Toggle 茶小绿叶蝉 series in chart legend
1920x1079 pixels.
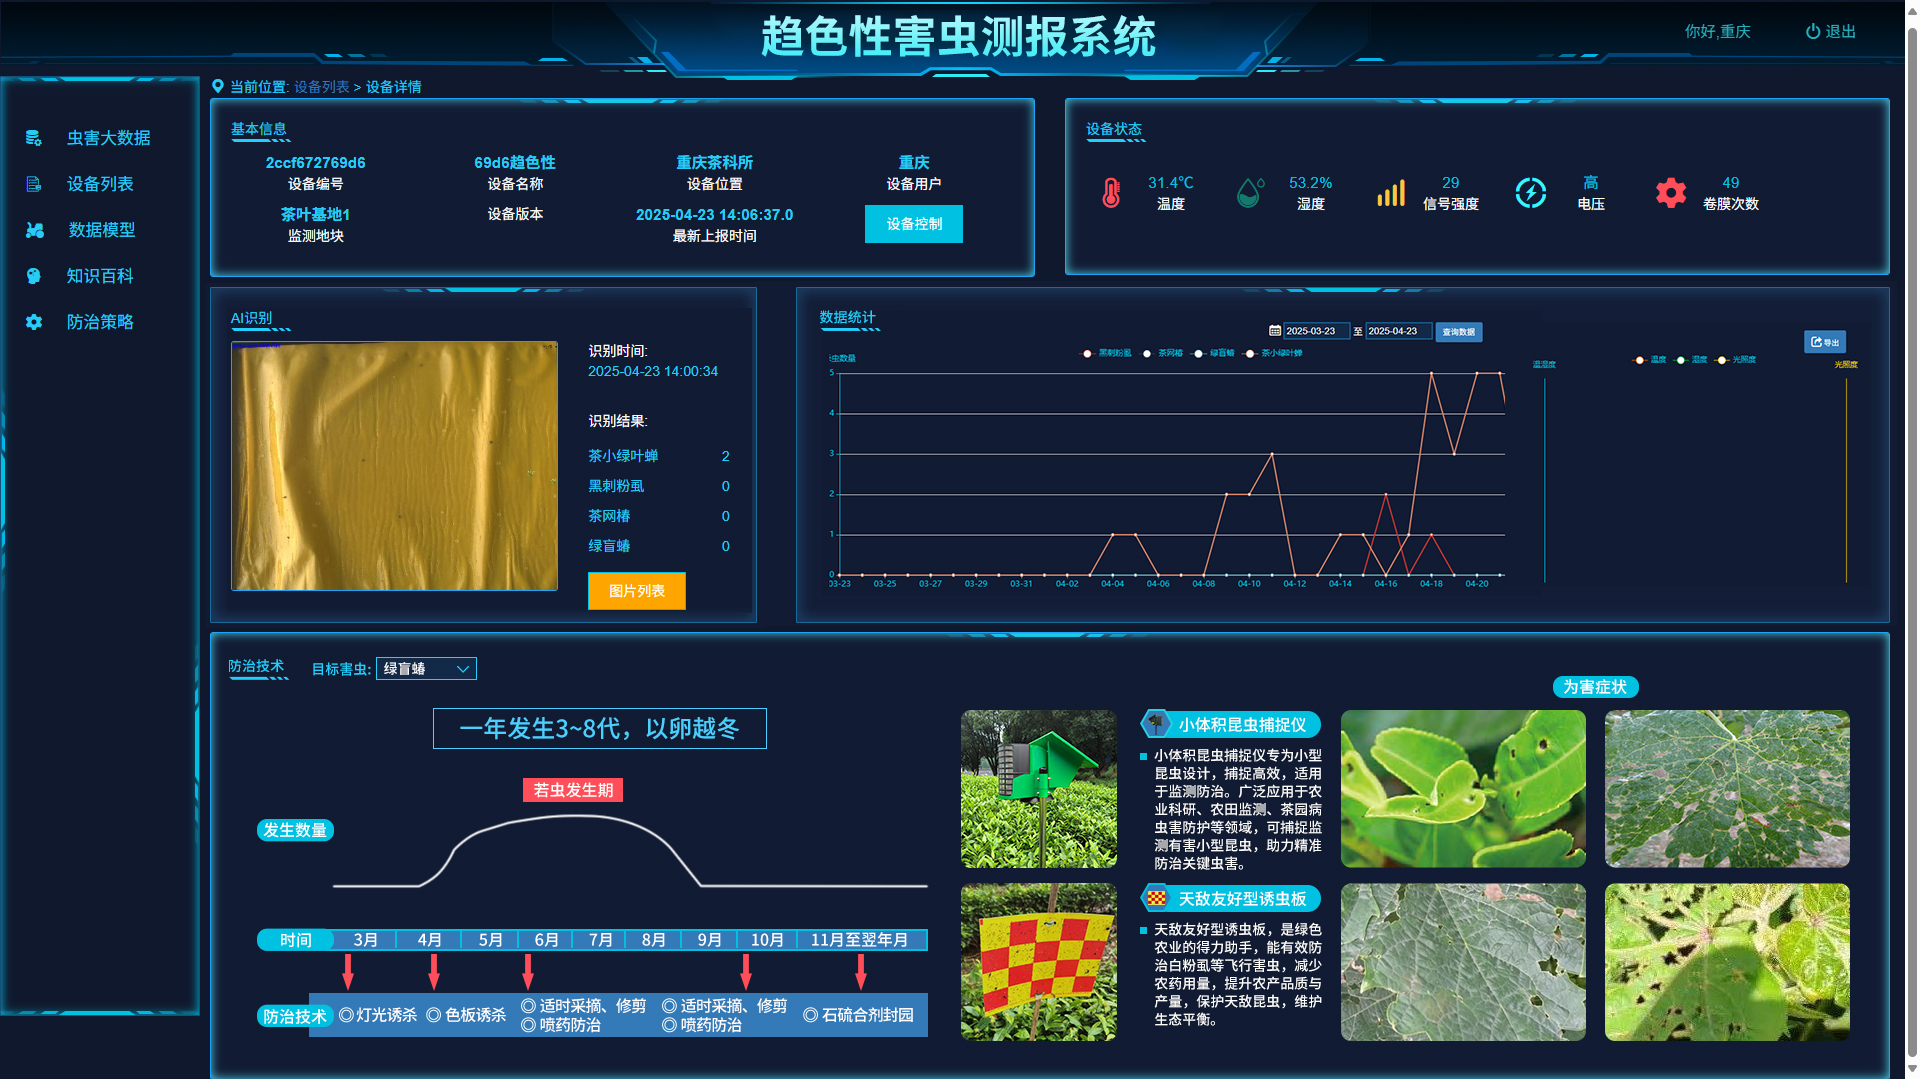(1273, 353)
